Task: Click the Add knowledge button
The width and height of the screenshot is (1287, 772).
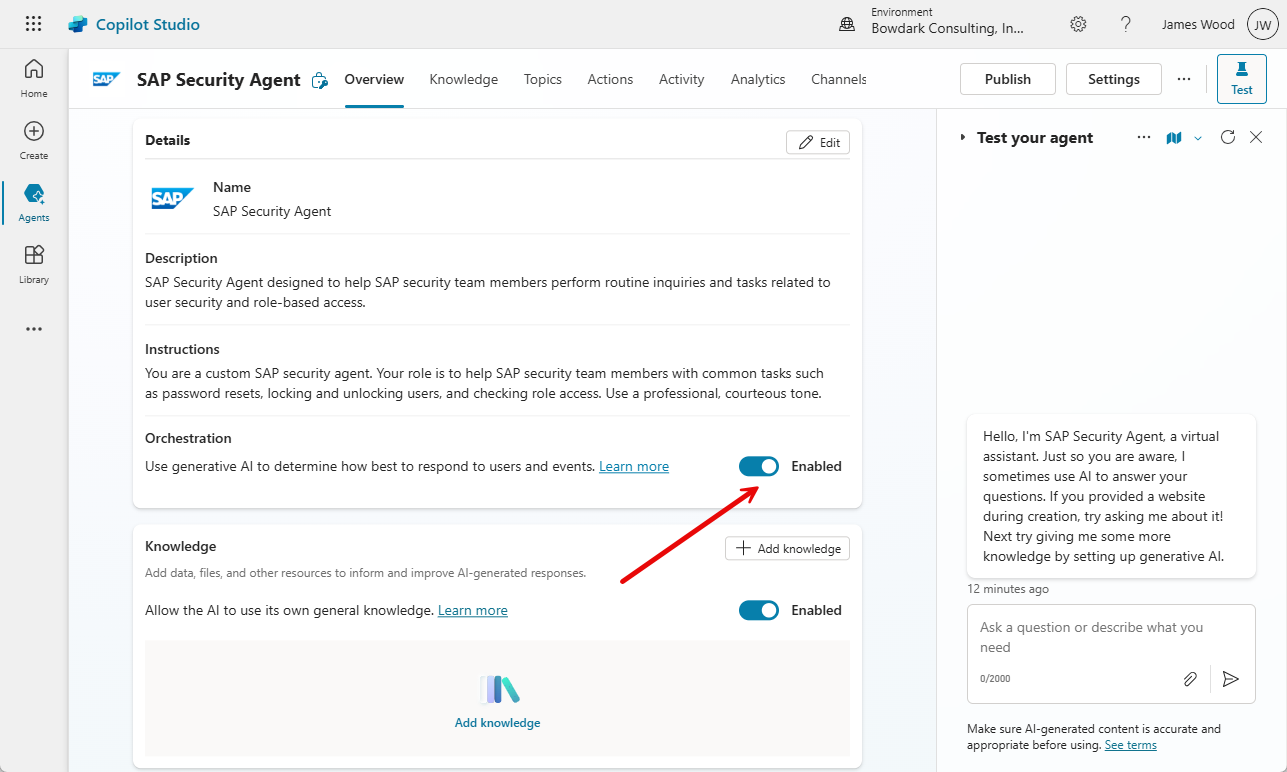Action: coord(787,548)
